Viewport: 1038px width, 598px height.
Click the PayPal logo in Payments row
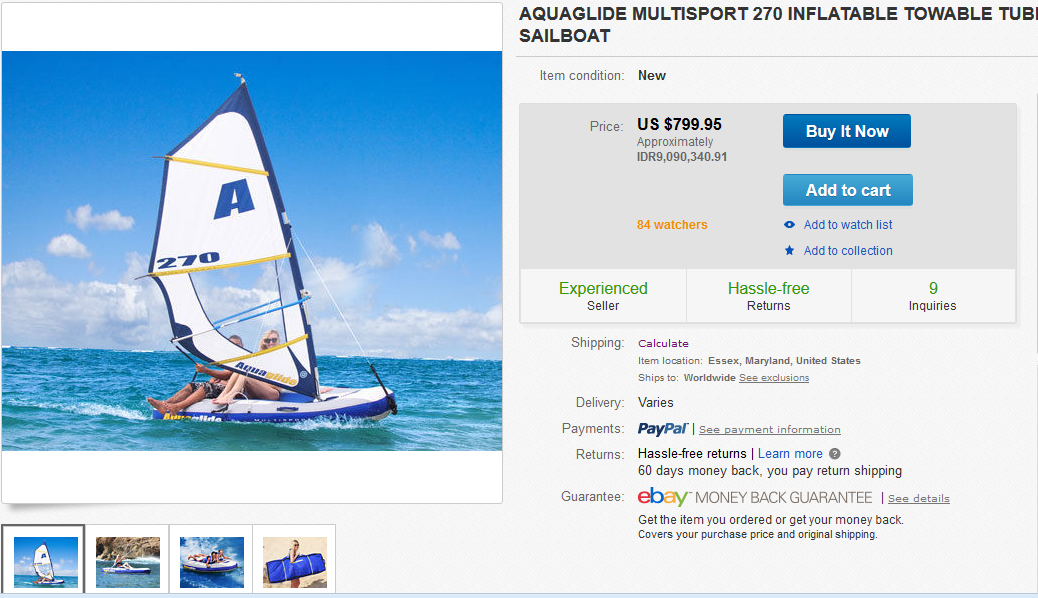click(x=663, y=429)
